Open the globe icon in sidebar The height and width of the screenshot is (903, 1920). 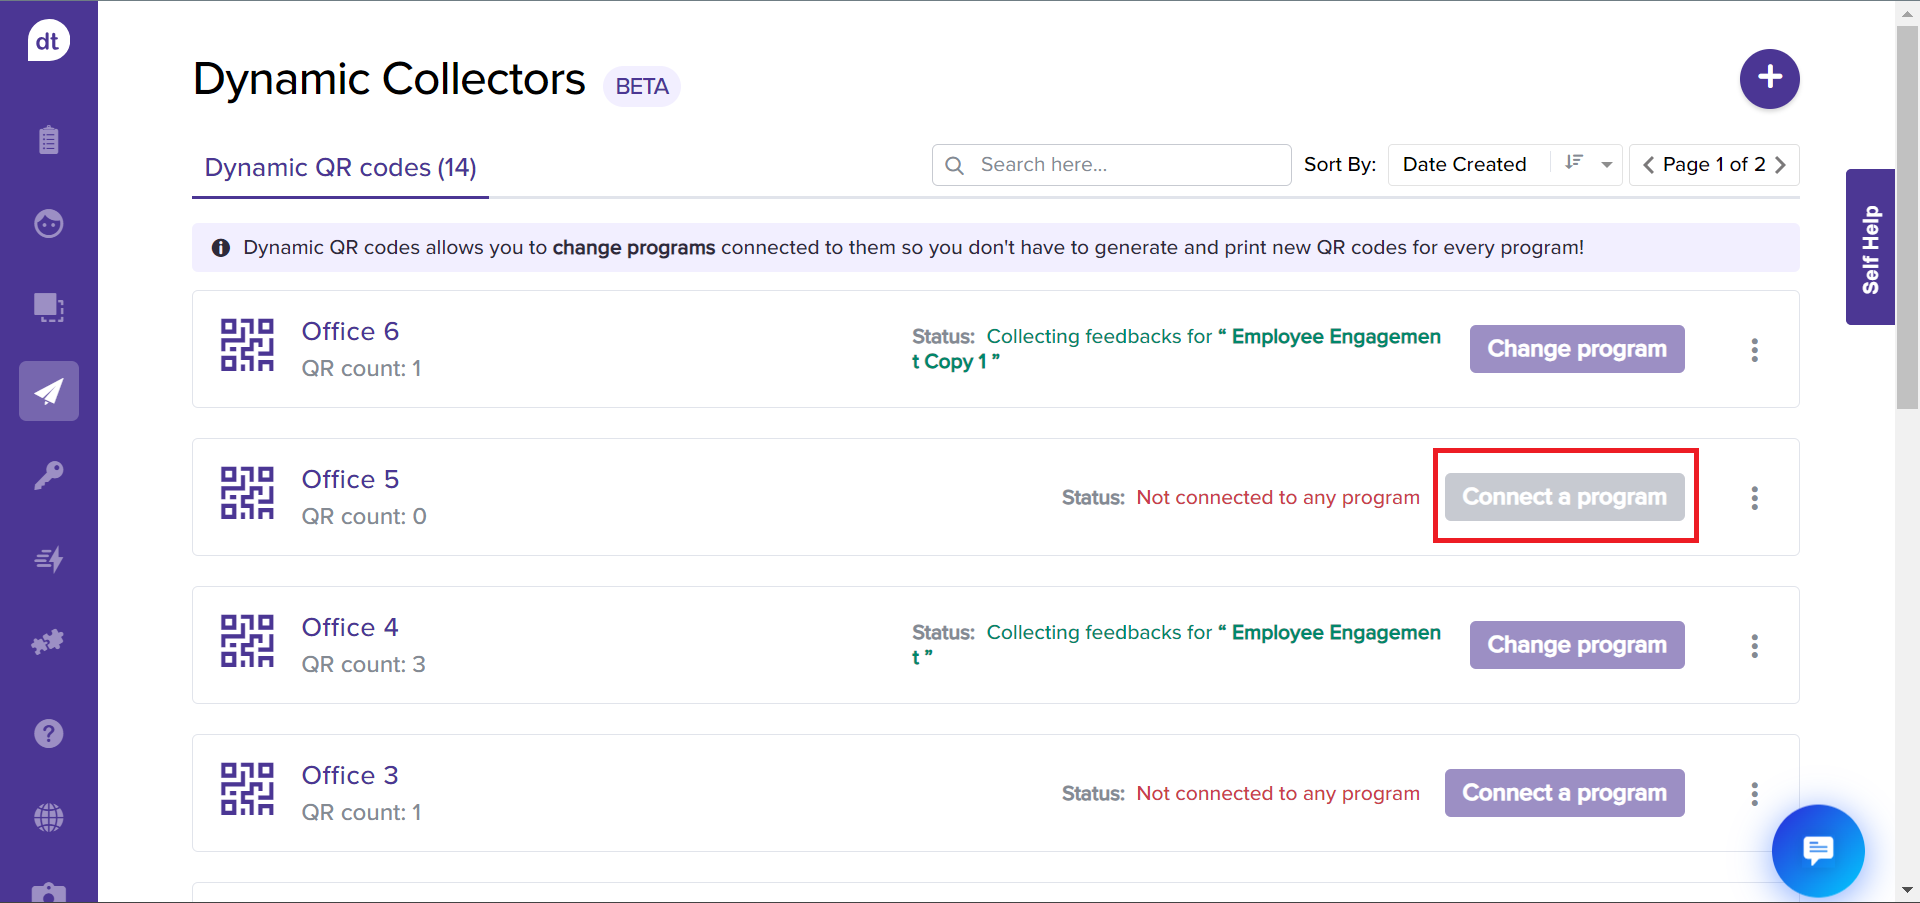(x=48, y=818)
